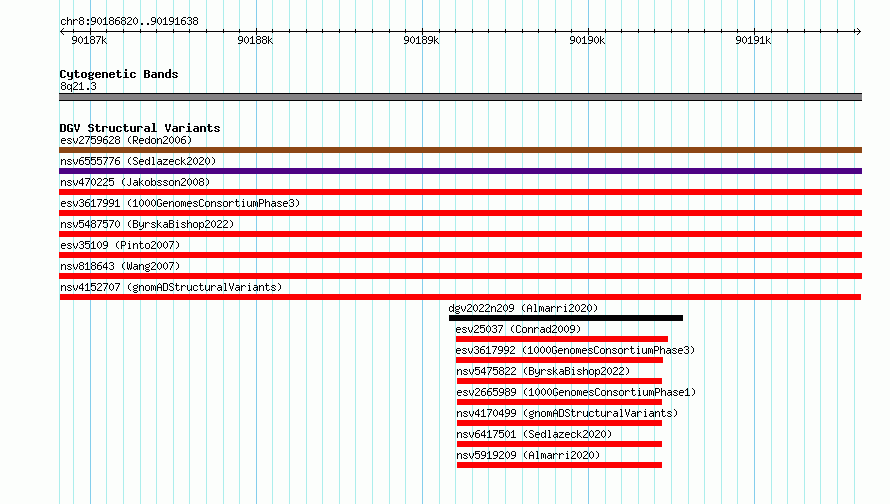Click the red esv3617991 variant bar
Viewport: 890px width, 504px height.
tap(460, 213)
